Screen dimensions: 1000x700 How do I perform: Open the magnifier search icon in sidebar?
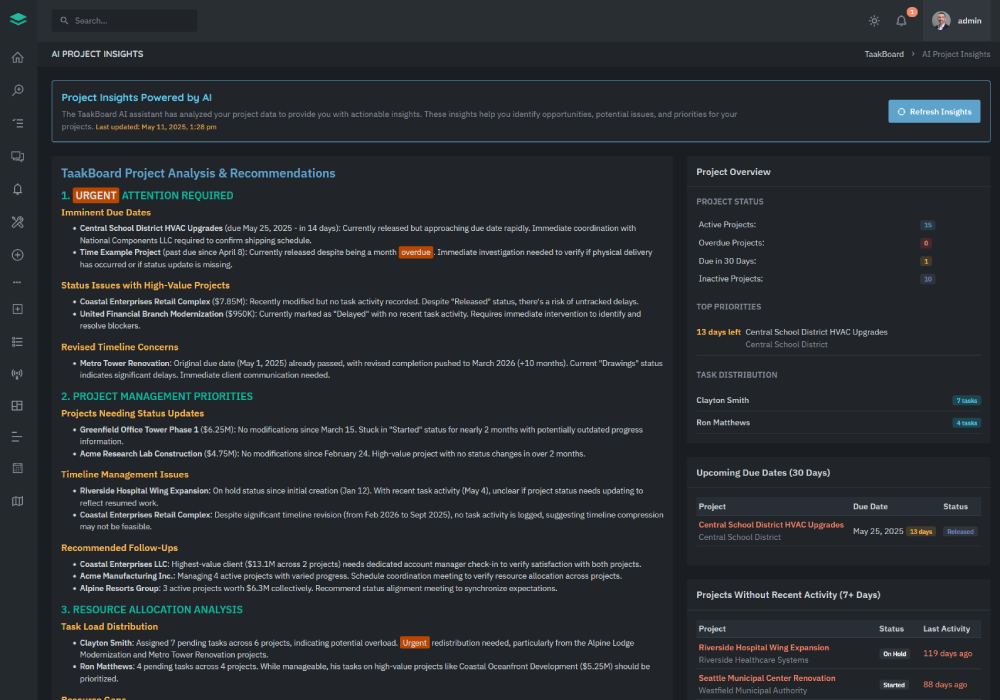pyautogui.click(x=18, y=91)
